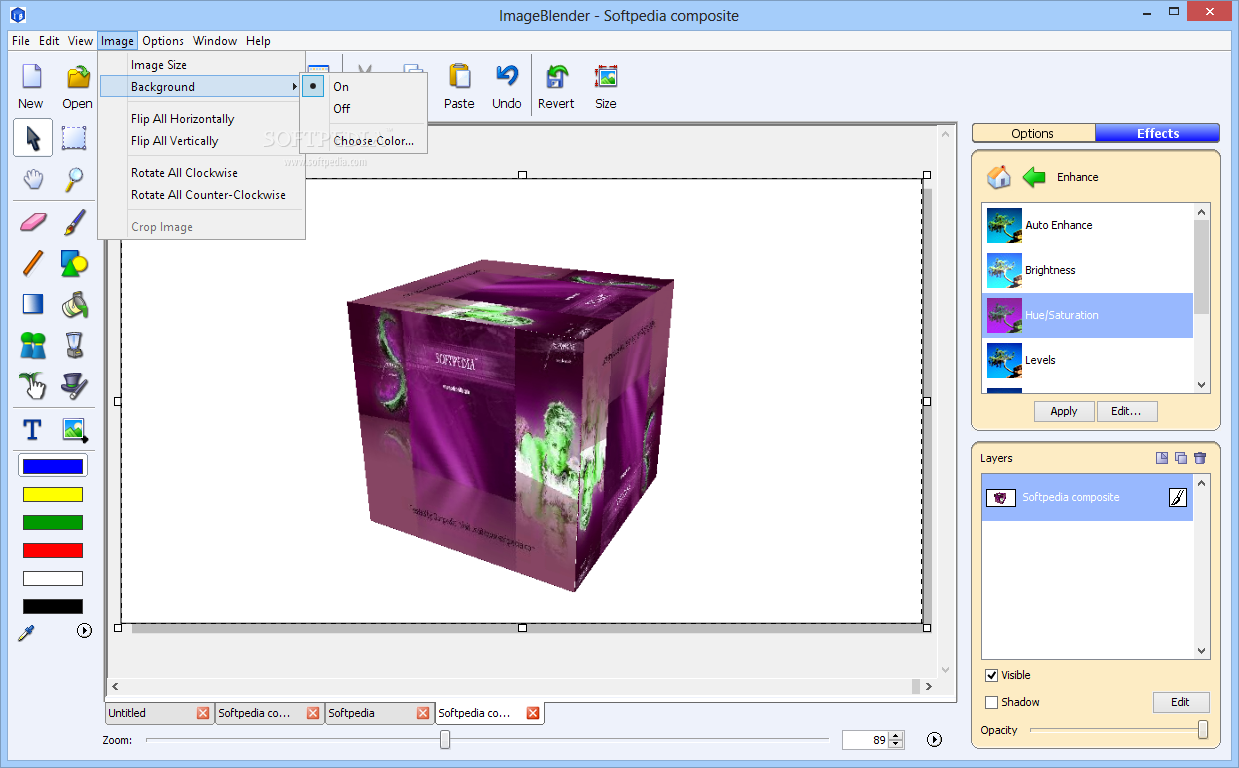Click the home icon in Effects panel
The width and height of the screenshot is (1239, 768).
(x=998, y=177)
